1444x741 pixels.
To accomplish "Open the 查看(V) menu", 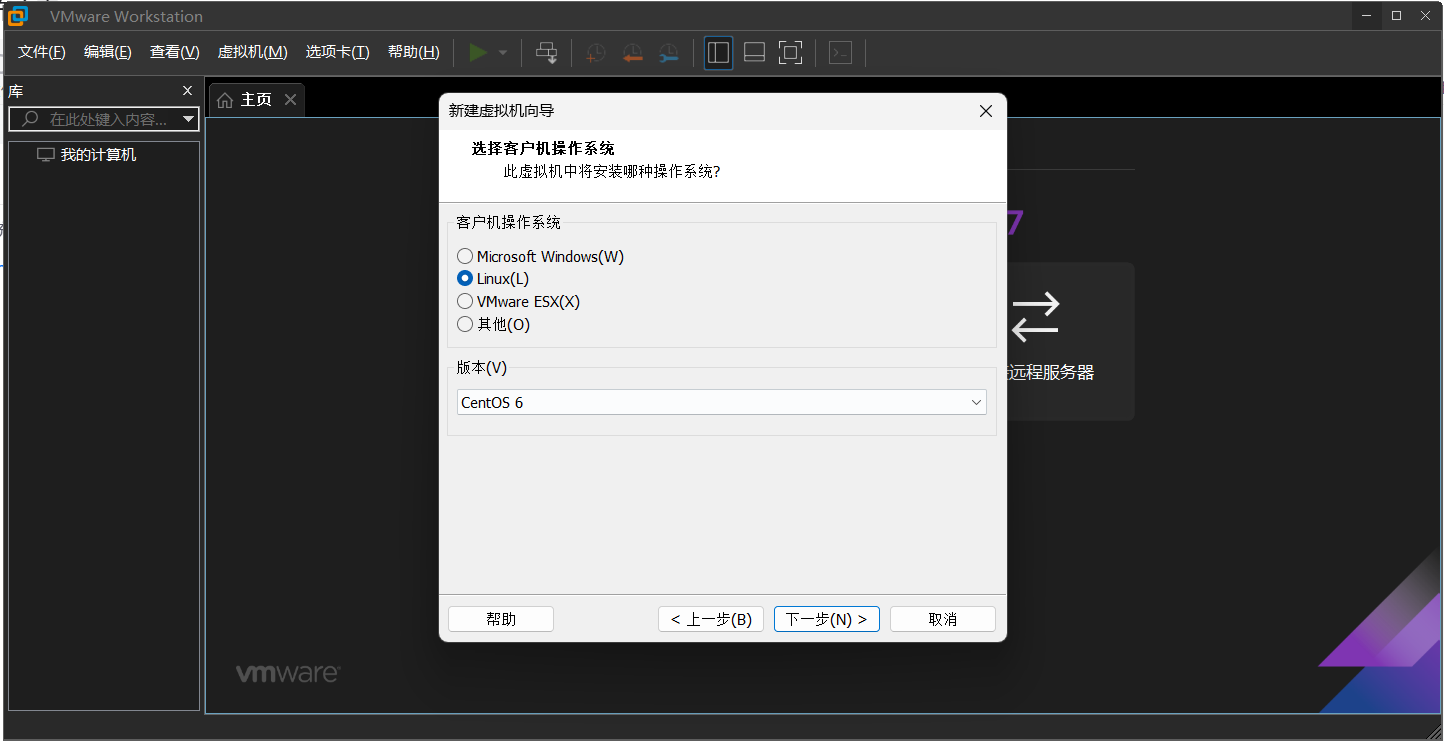I will (x=175, y=52).
